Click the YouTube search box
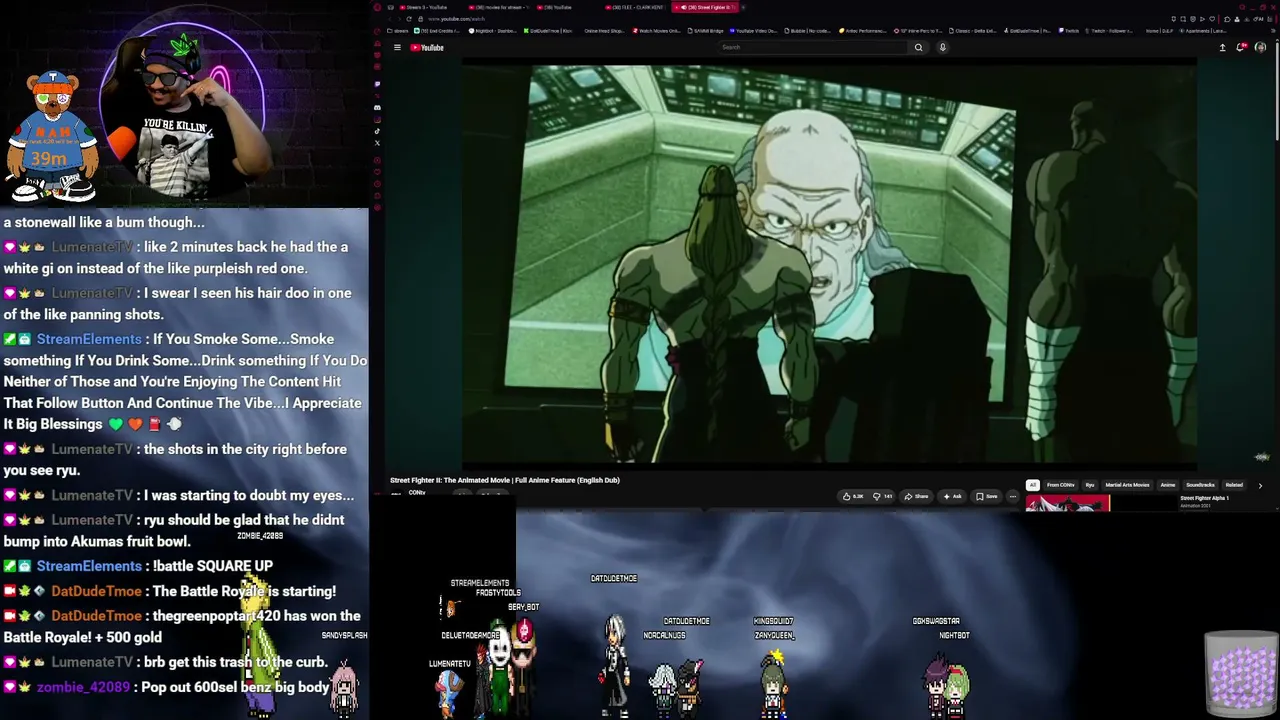 pos(811,47)
